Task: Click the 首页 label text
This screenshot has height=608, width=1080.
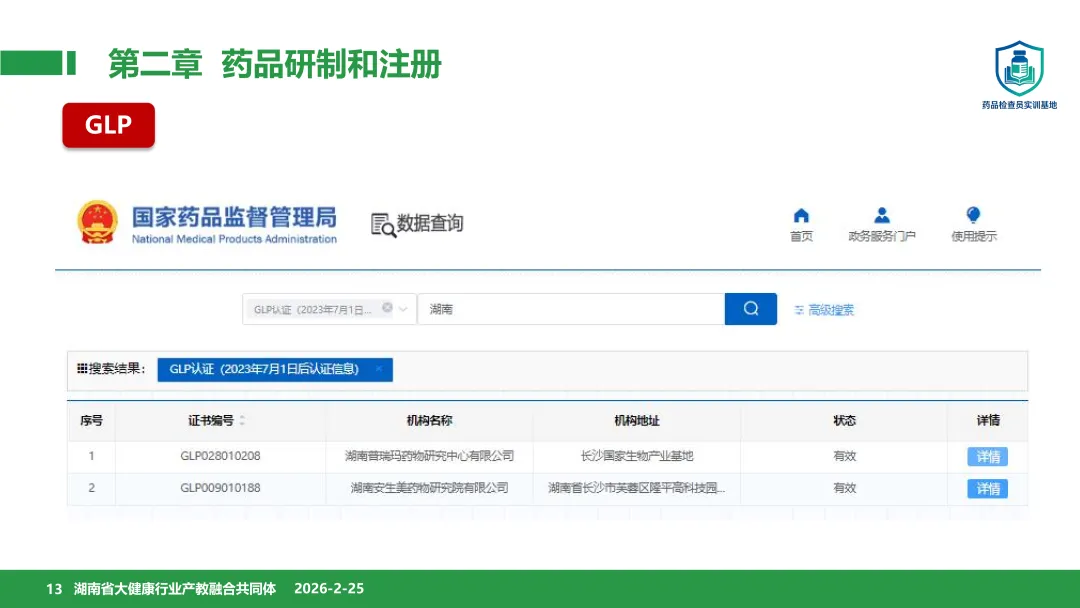Action: pyautogui.click(x=801, y=236)
